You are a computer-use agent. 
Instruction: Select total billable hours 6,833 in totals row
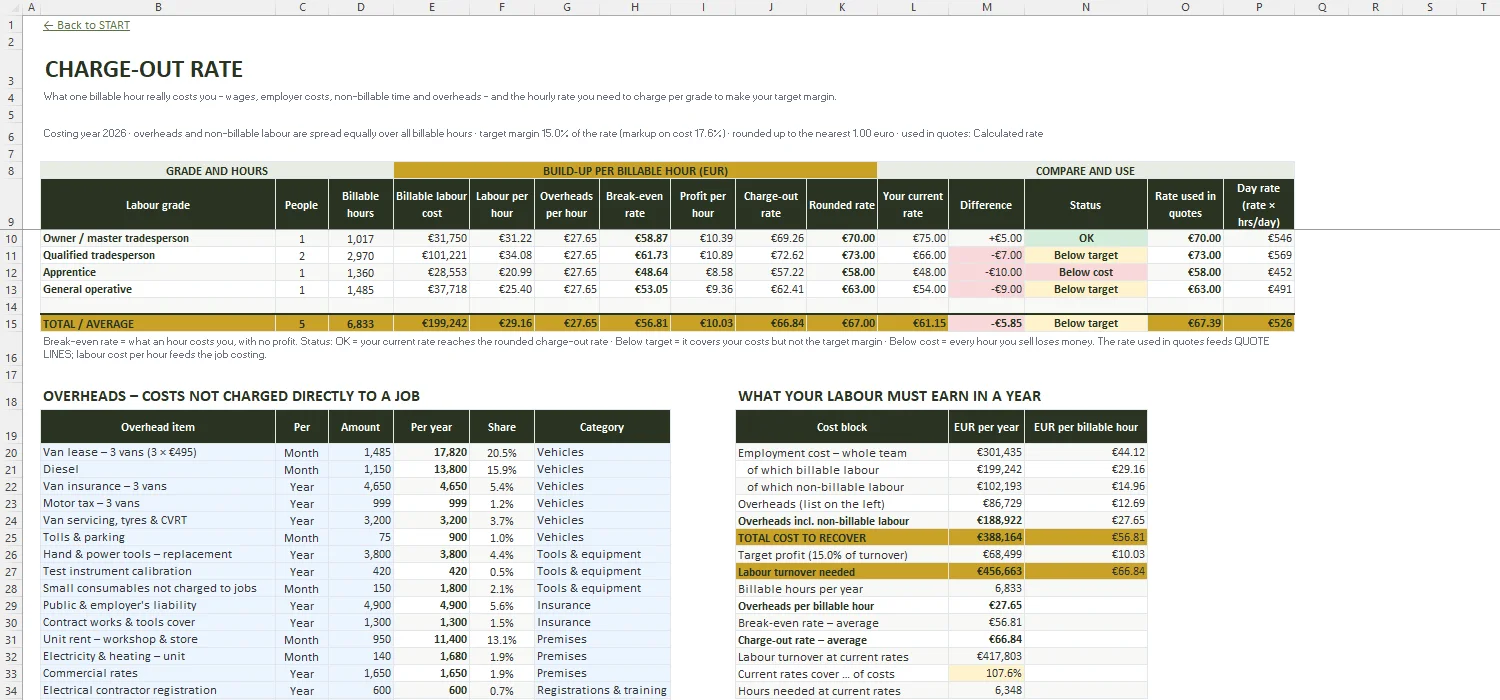point(360,323)
